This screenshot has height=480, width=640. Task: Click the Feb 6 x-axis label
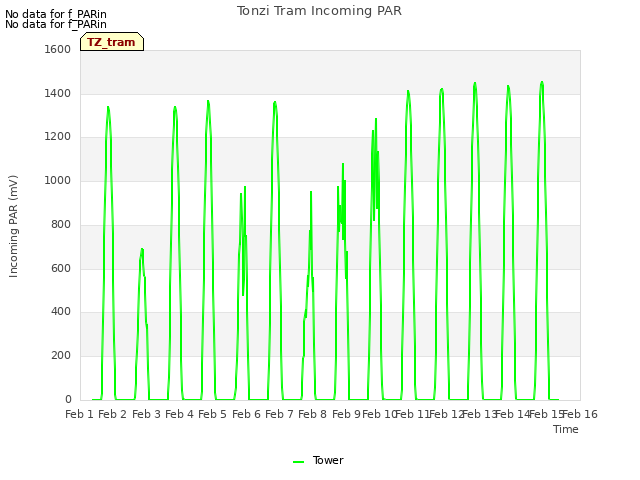[246, 414]
